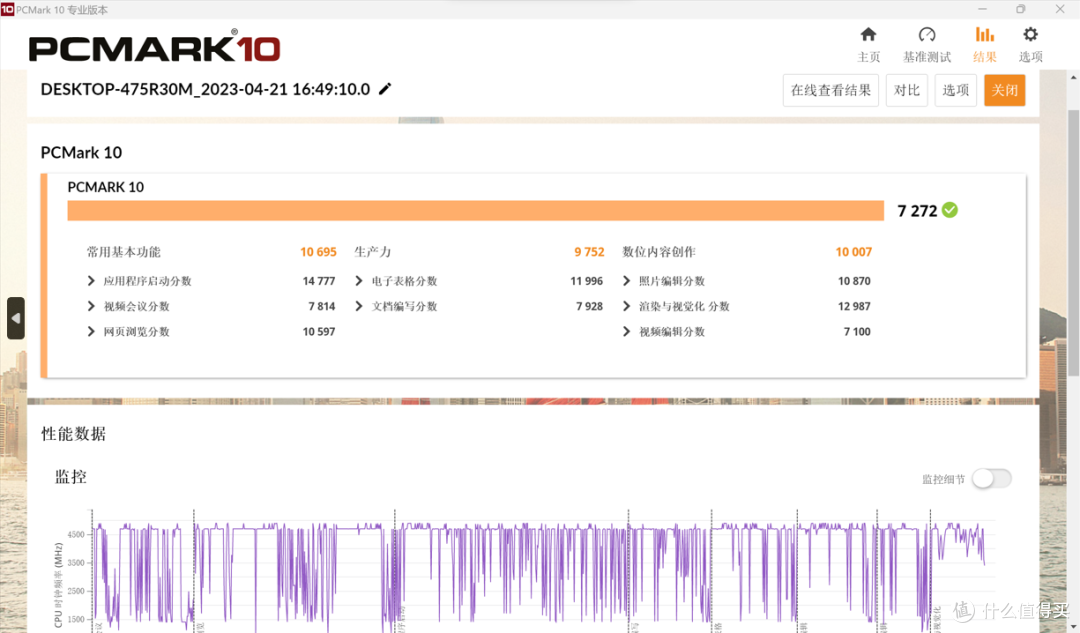Click the 常用基本功能 score 10 695
The width and height of the screenshot is (1080, 633).
tap(318, 252)
